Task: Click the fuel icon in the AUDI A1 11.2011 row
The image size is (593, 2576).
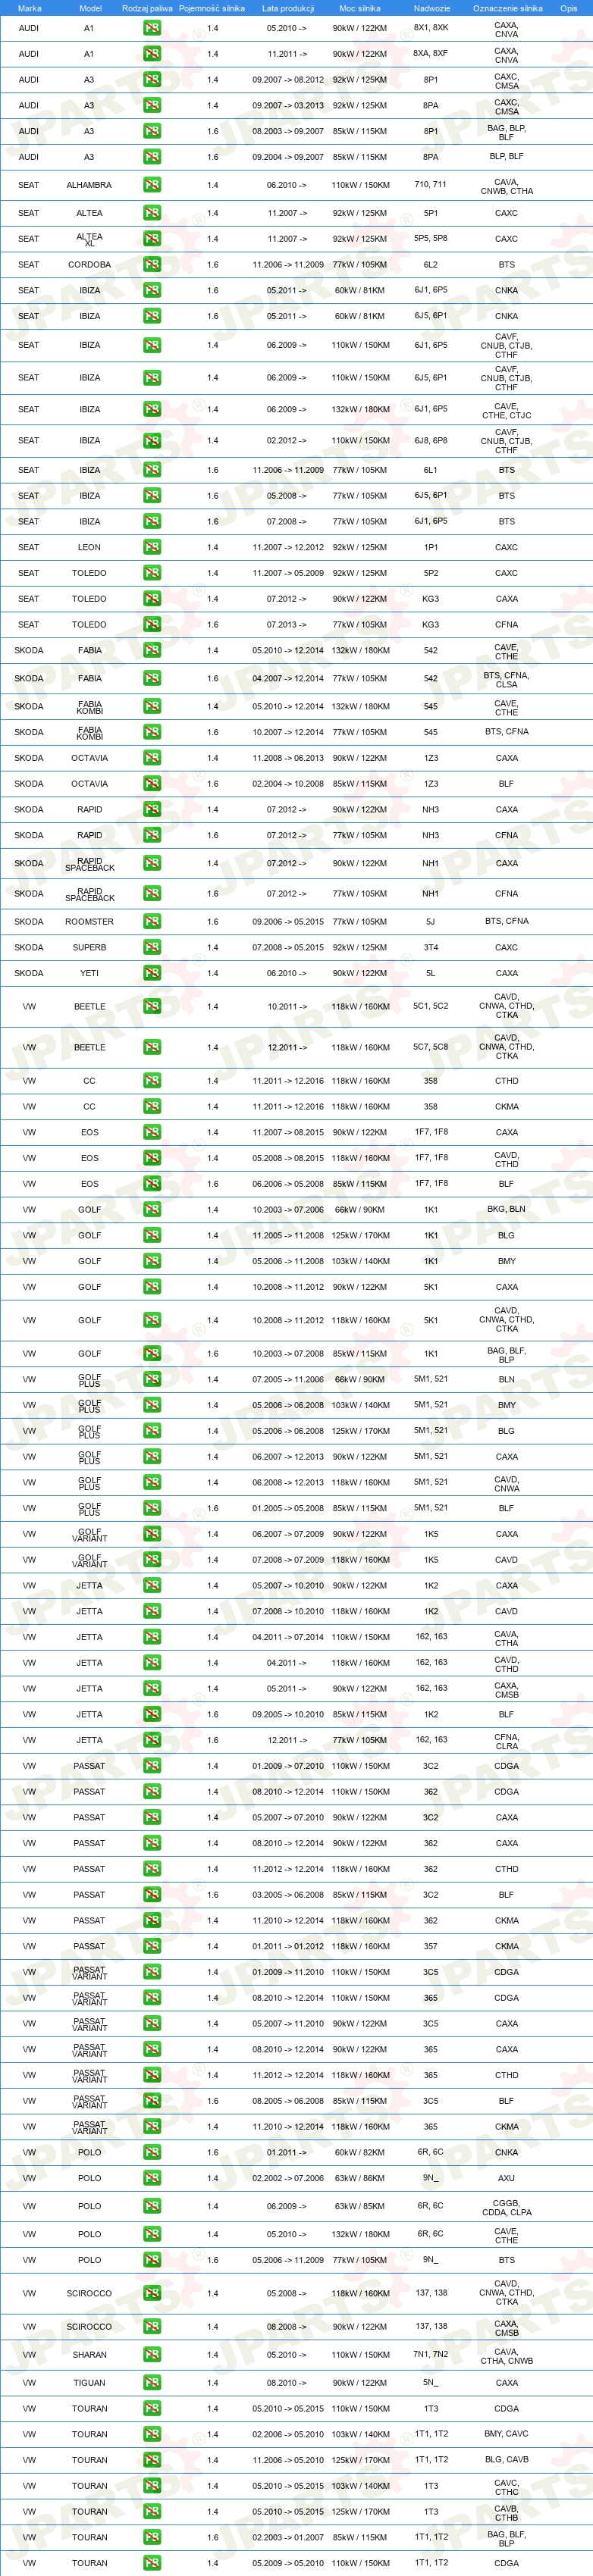Action: 152,54
